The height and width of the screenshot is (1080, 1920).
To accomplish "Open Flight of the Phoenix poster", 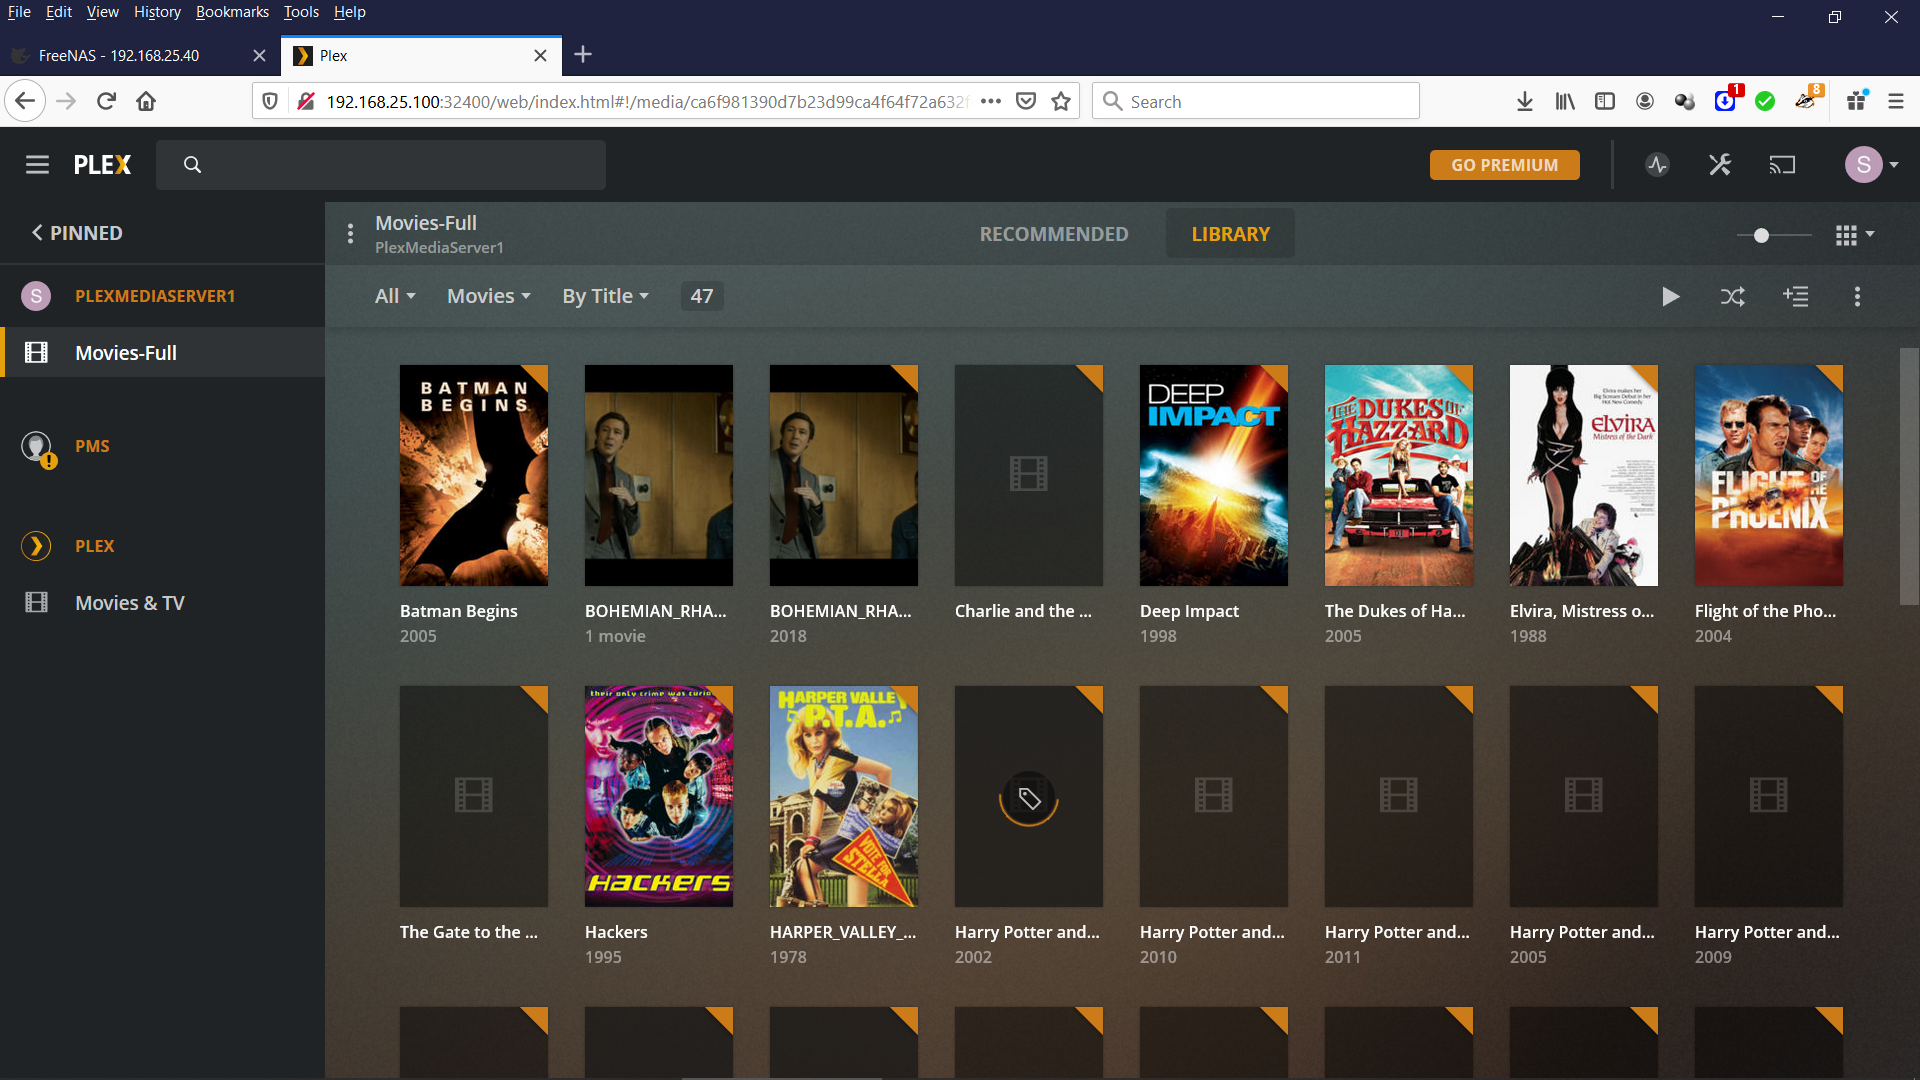I will [x=1769, y=475].
